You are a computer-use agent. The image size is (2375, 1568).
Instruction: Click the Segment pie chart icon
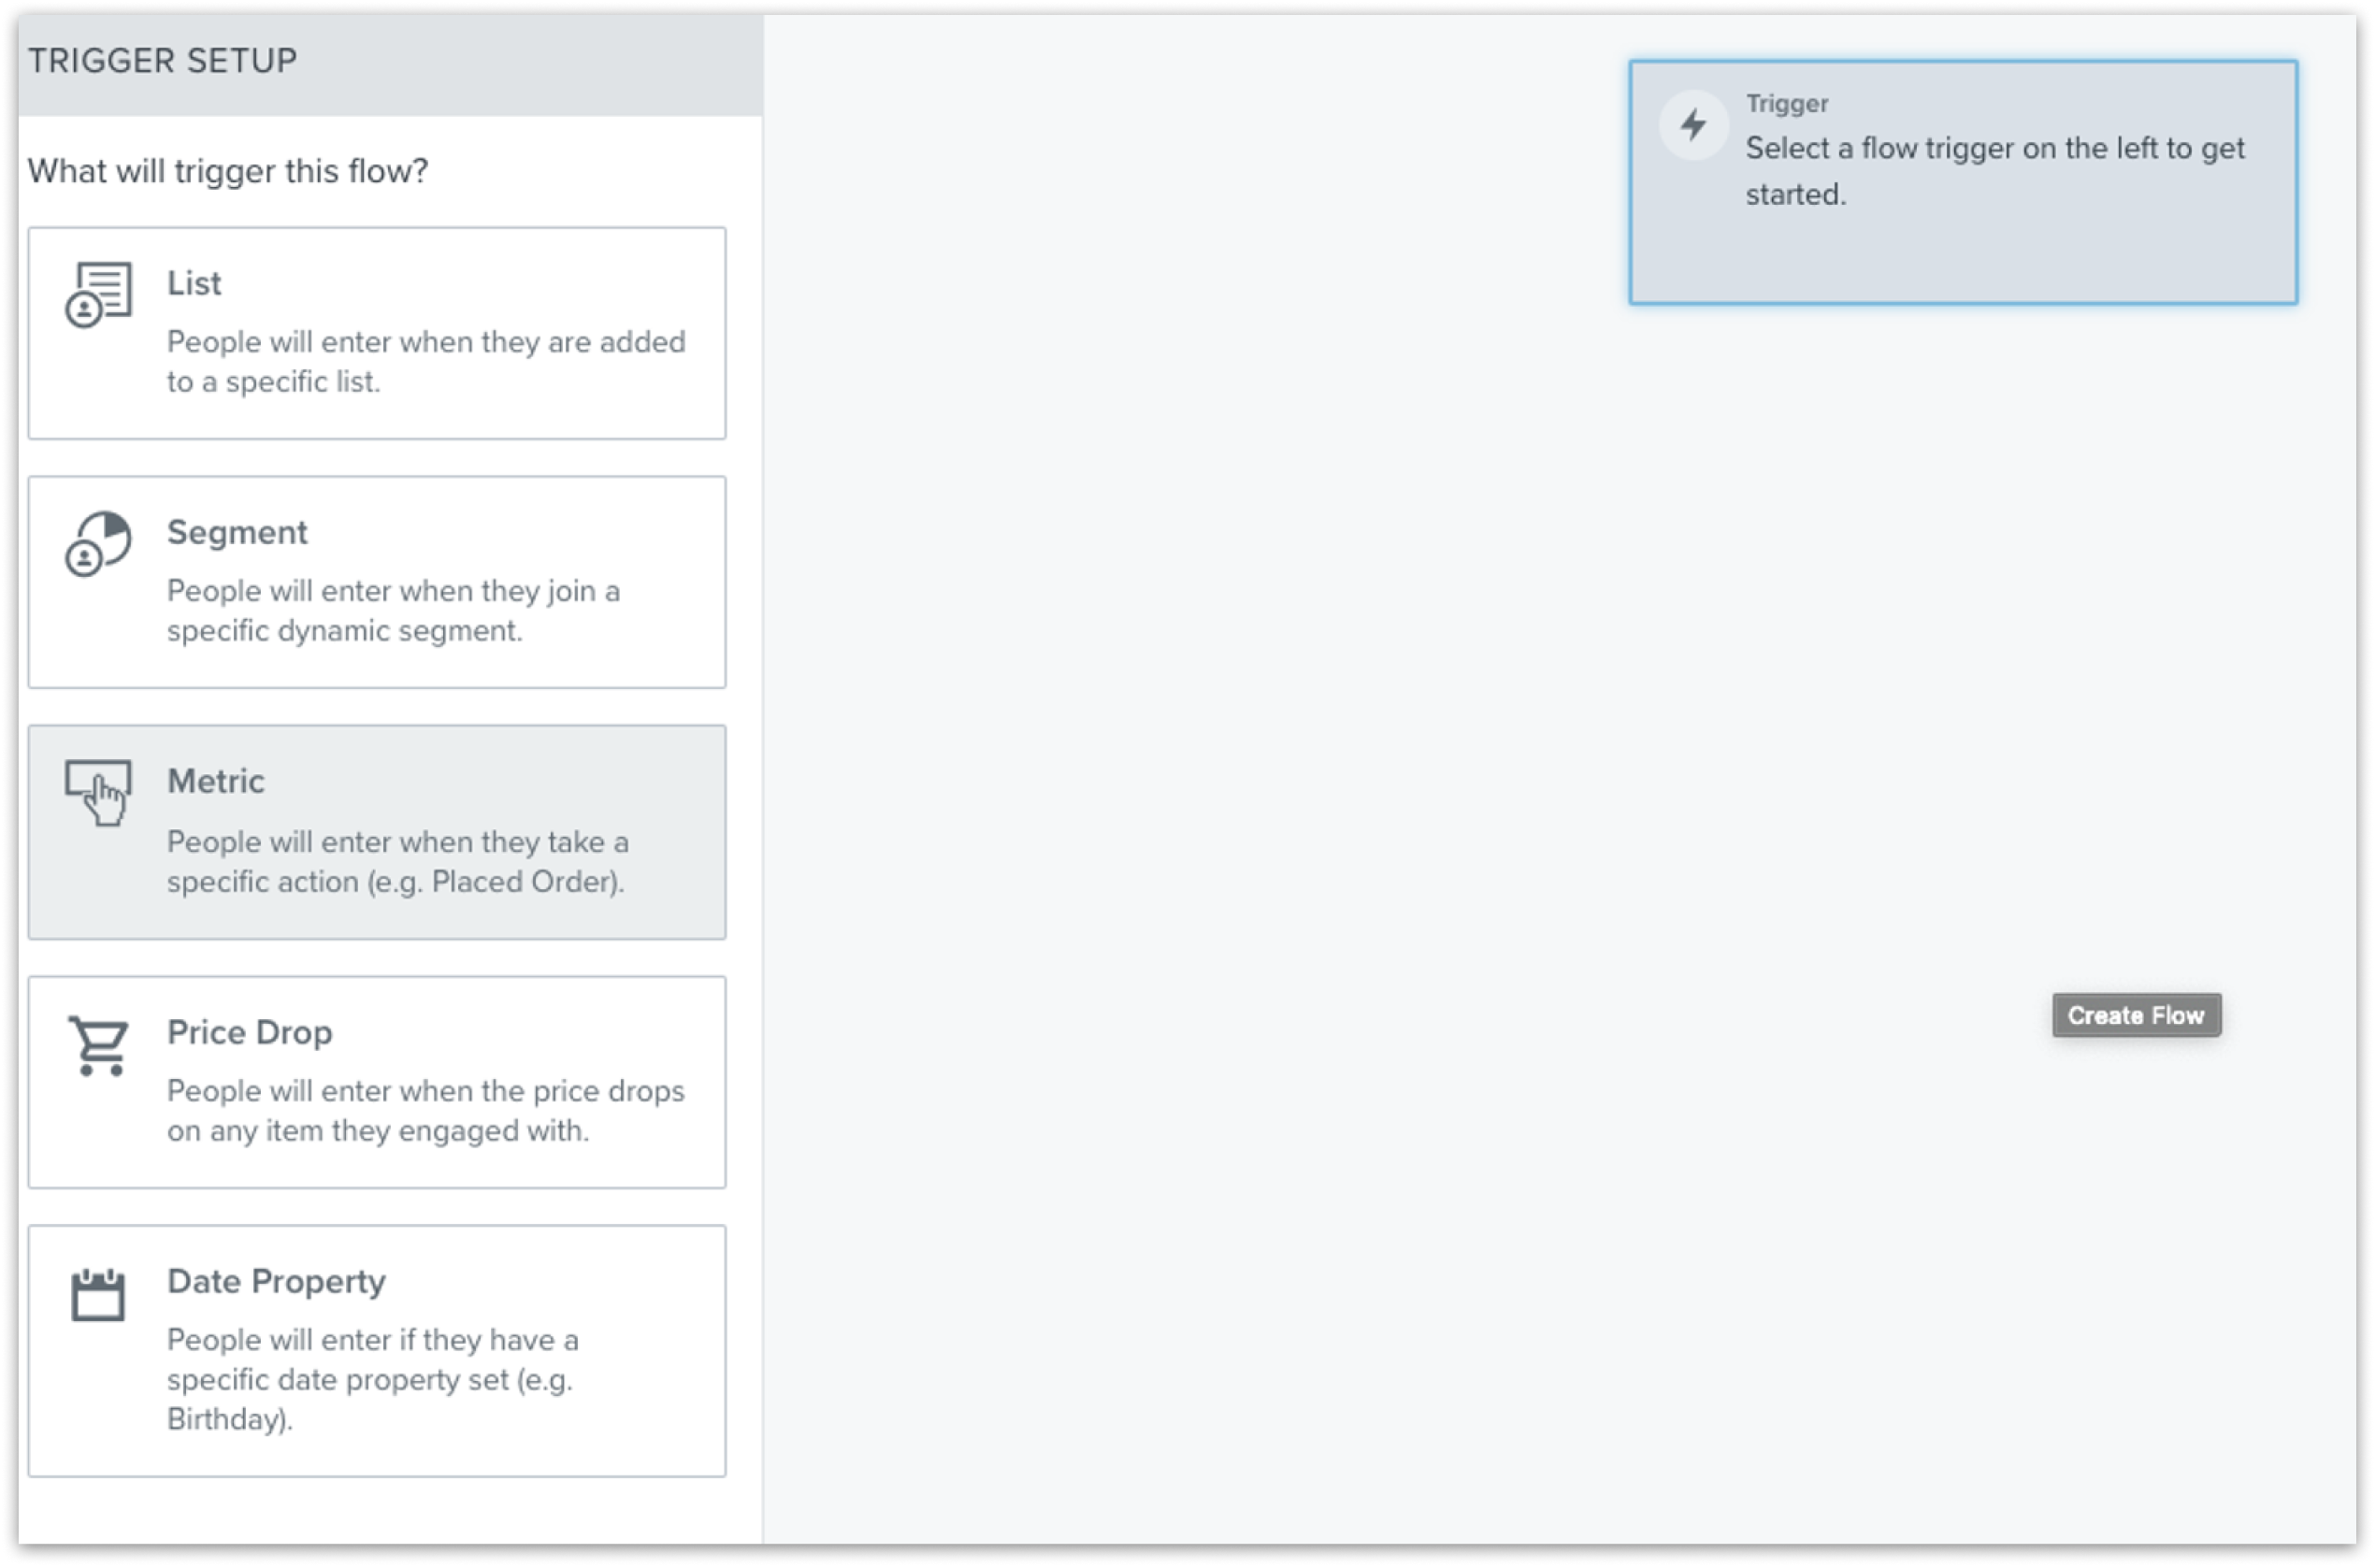pos(98,544)
